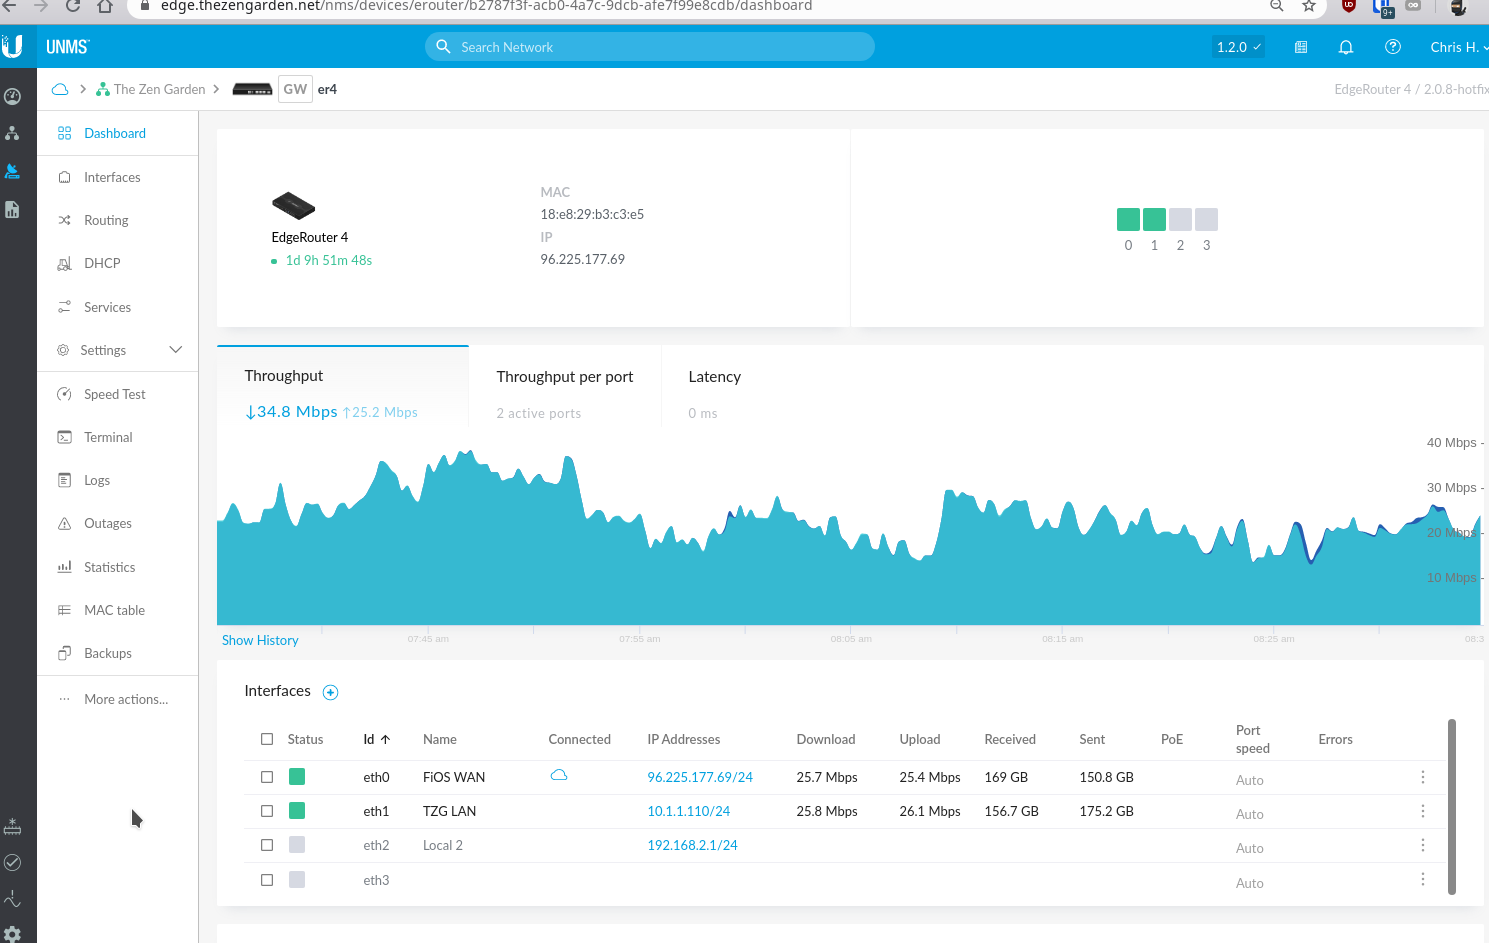Click the cloud breadcrumb icon
The height and width of the screenshot is (943, 1489).
pos(60,89)
